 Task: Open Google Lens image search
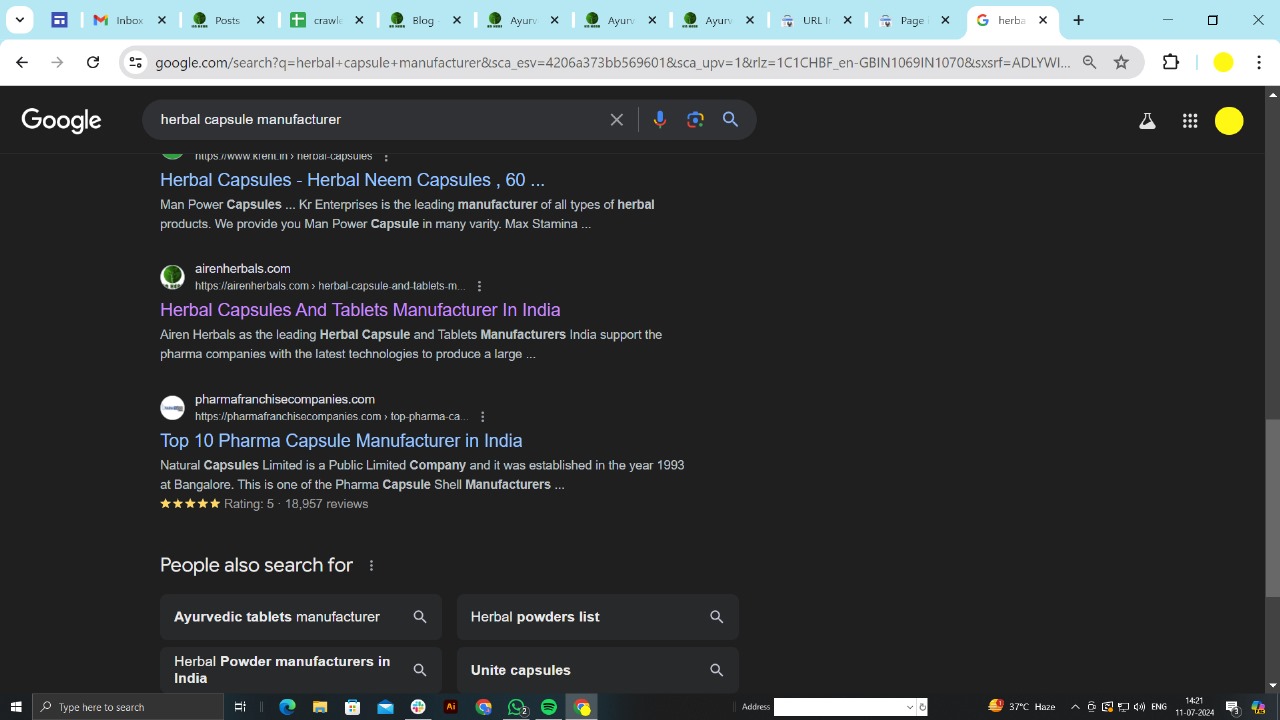(x=695, y=120)
